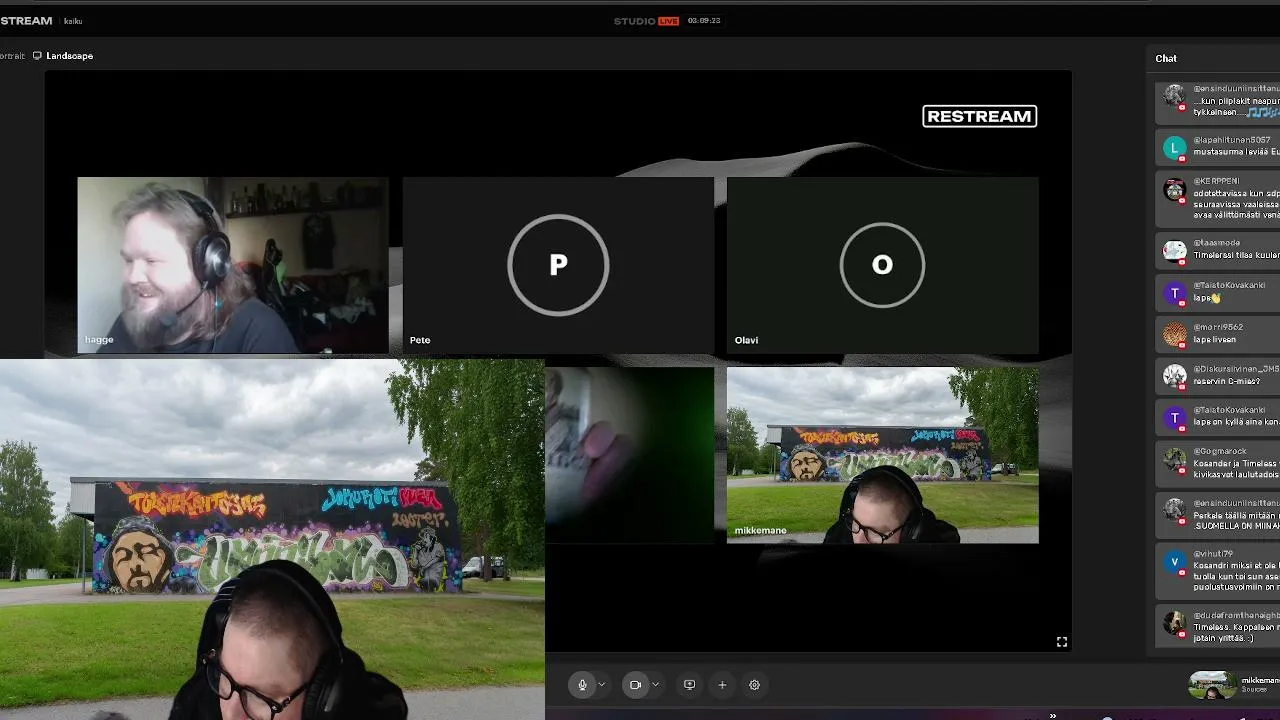Click @lapehiltunen5057's teal L avatar

pos(1175,148)
